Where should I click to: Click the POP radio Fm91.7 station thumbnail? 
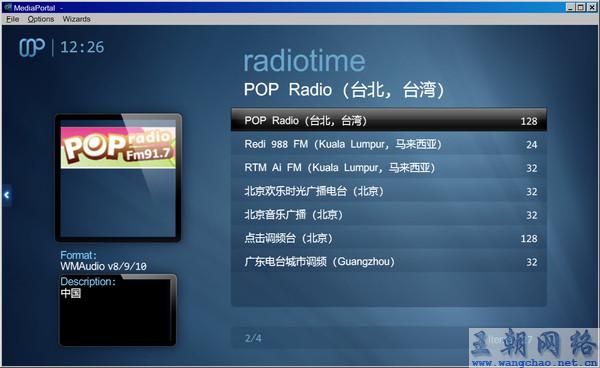(x=118, y=147)
